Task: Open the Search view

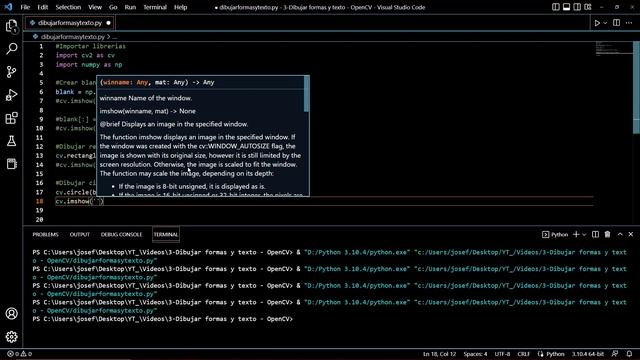Action: pos(11,49)
